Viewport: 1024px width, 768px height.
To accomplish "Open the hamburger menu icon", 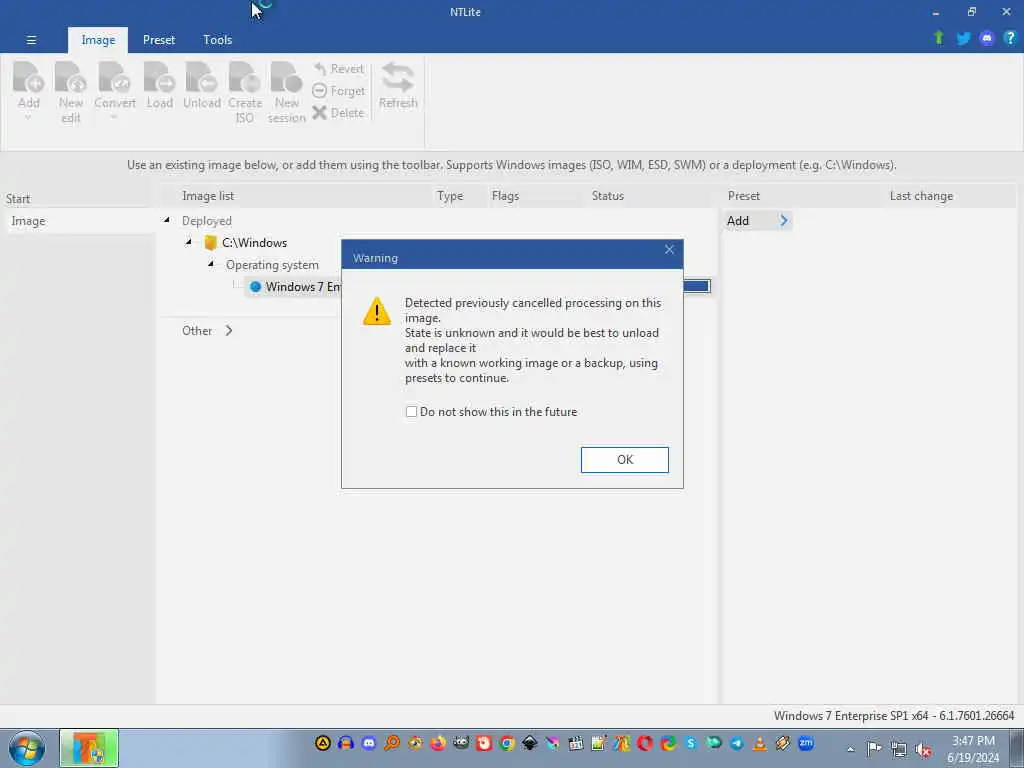I will tap(31, 40).
